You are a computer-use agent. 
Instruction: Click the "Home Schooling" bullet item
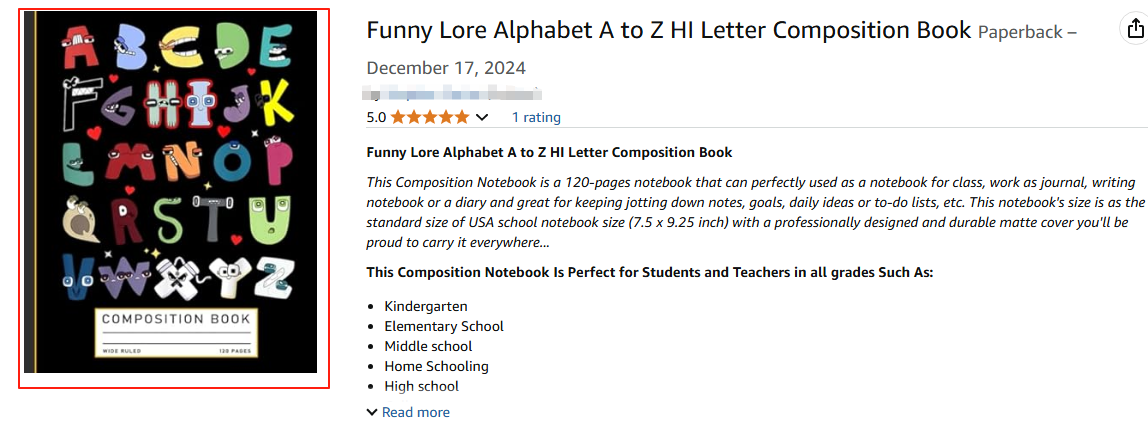(436, 366)
